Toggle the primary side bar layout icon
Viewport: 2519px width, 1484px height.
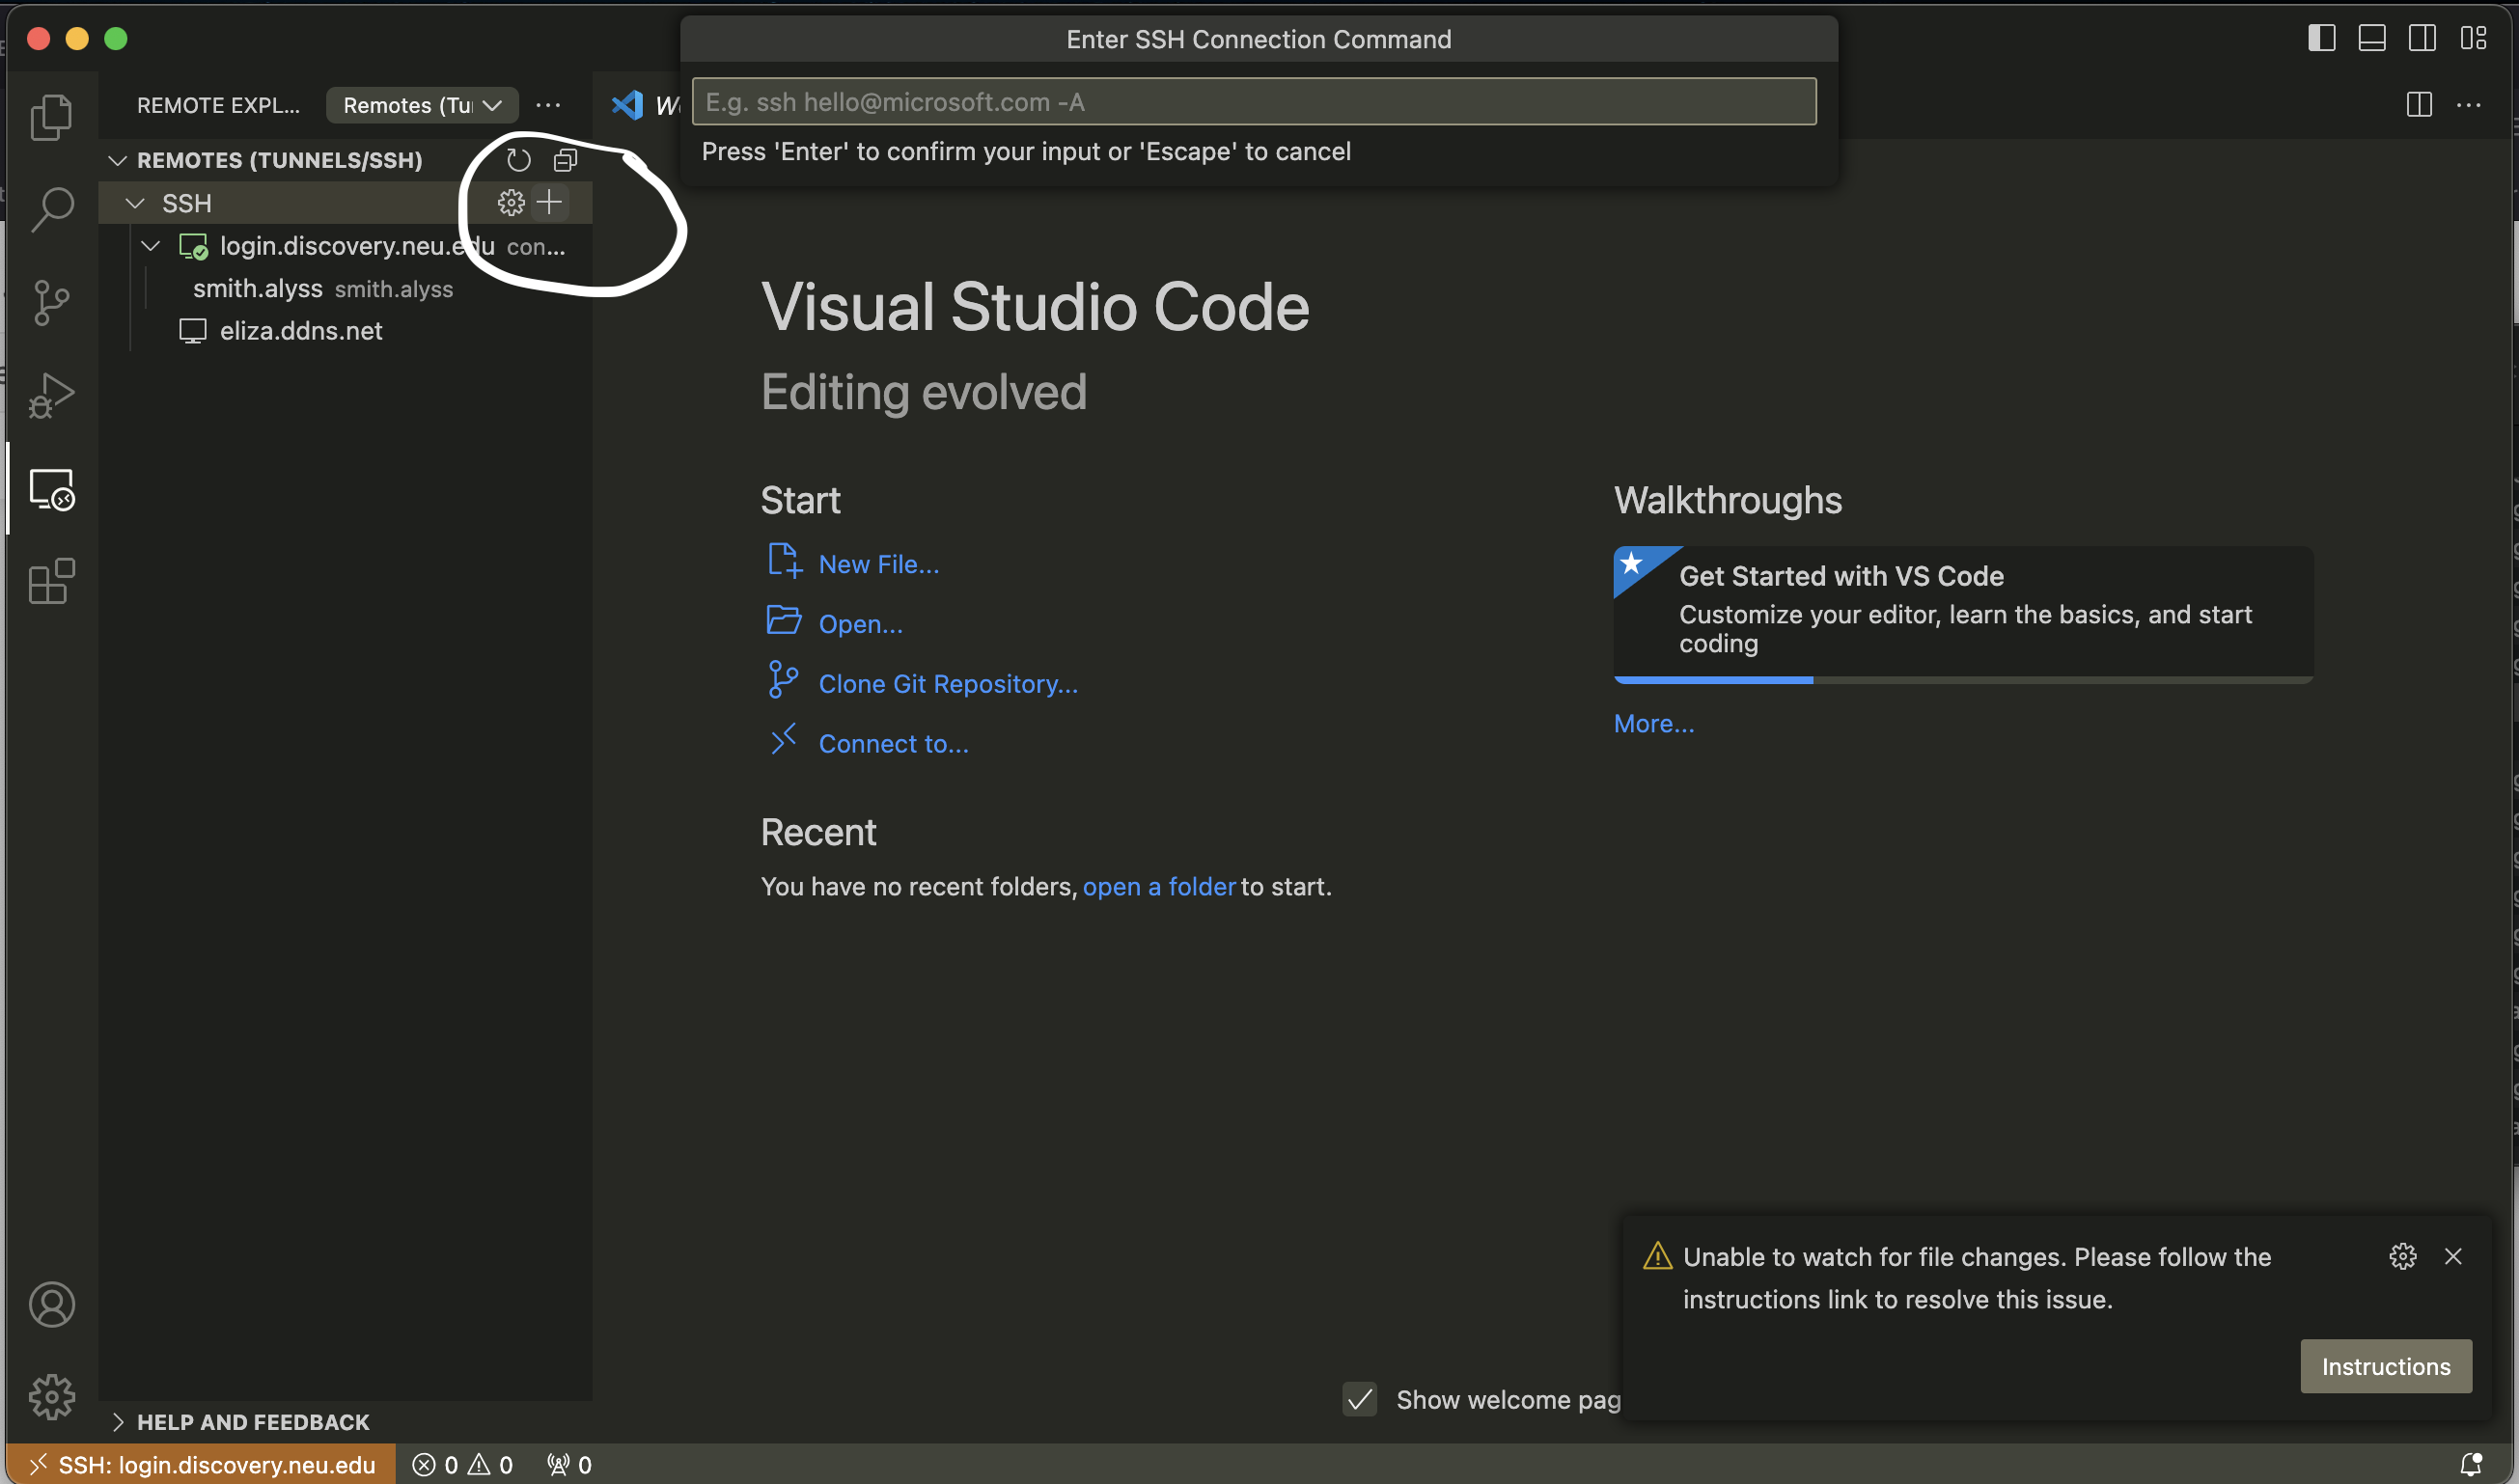(2321, 38)
